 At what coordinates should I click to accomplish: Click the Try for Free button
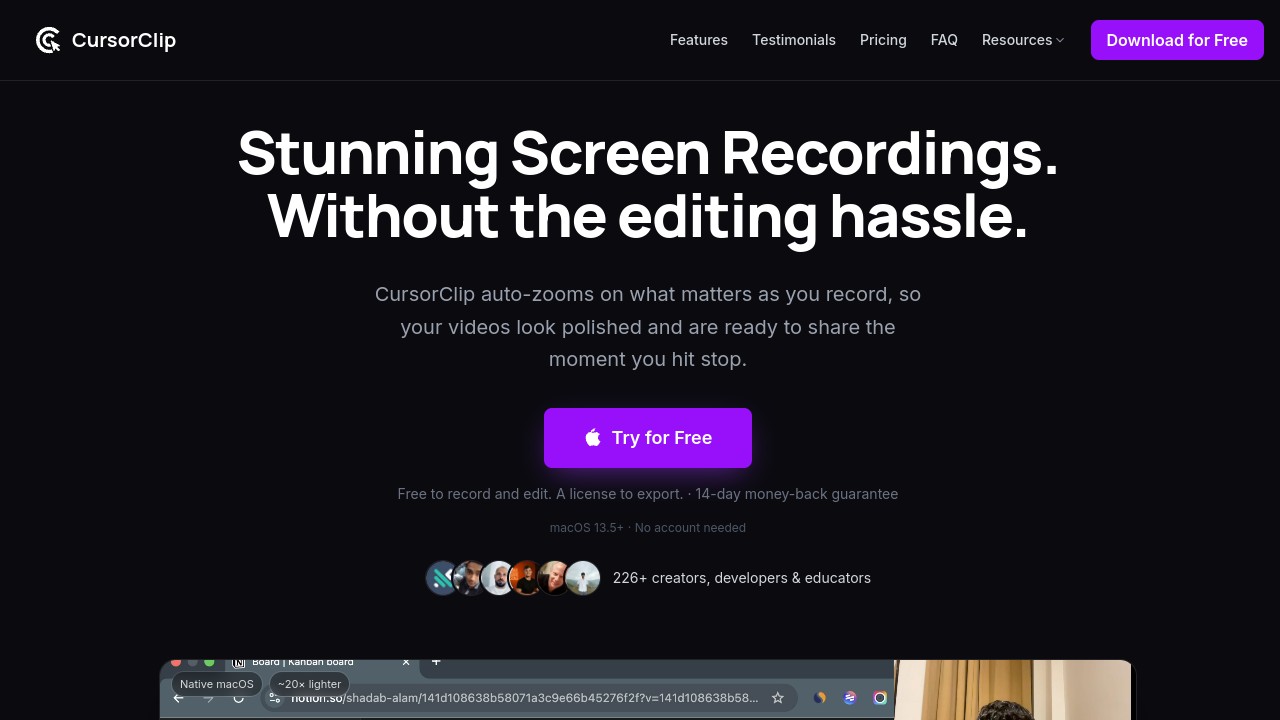648,438
